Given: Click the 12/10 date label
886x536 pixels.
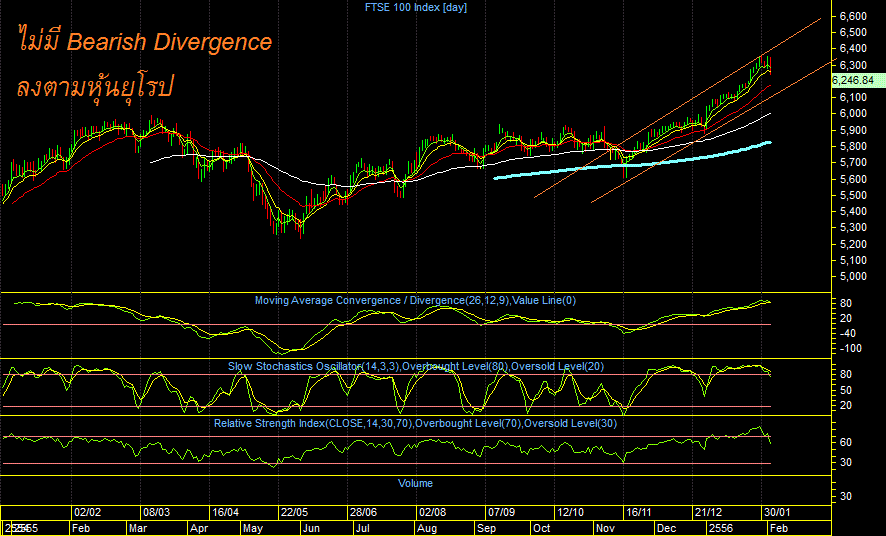Looking at the screenshot, I should pyautogui.click(x=570, y=513).
